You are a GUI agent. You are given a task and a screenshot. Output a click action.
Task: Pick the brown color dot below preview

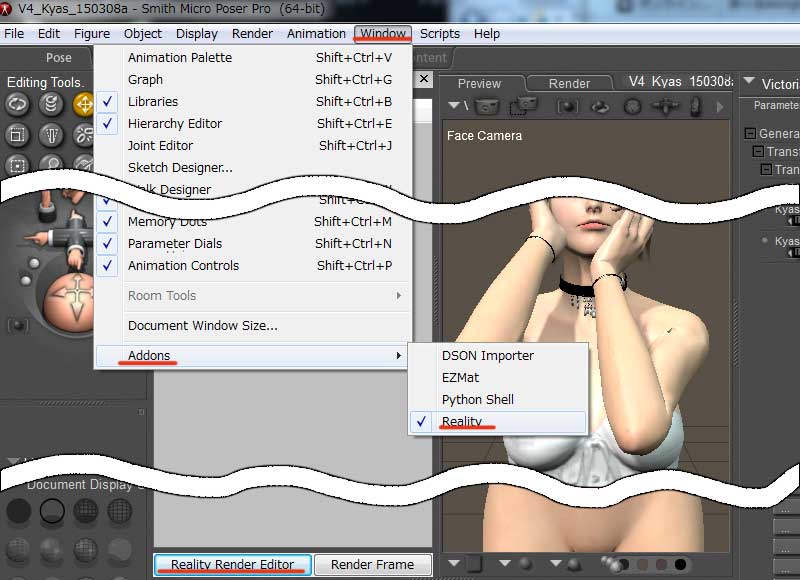click(x=643, y=564)
